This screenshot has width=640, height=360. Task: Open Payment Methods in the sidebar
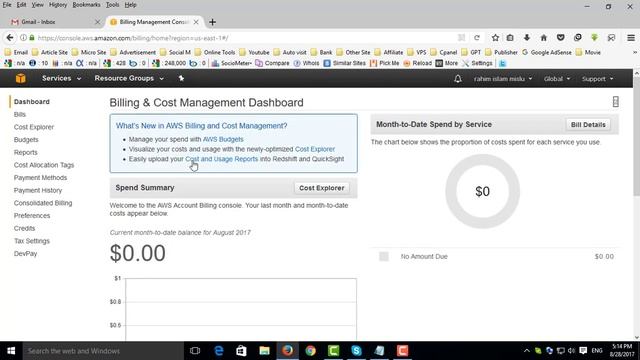coord(40,178)
